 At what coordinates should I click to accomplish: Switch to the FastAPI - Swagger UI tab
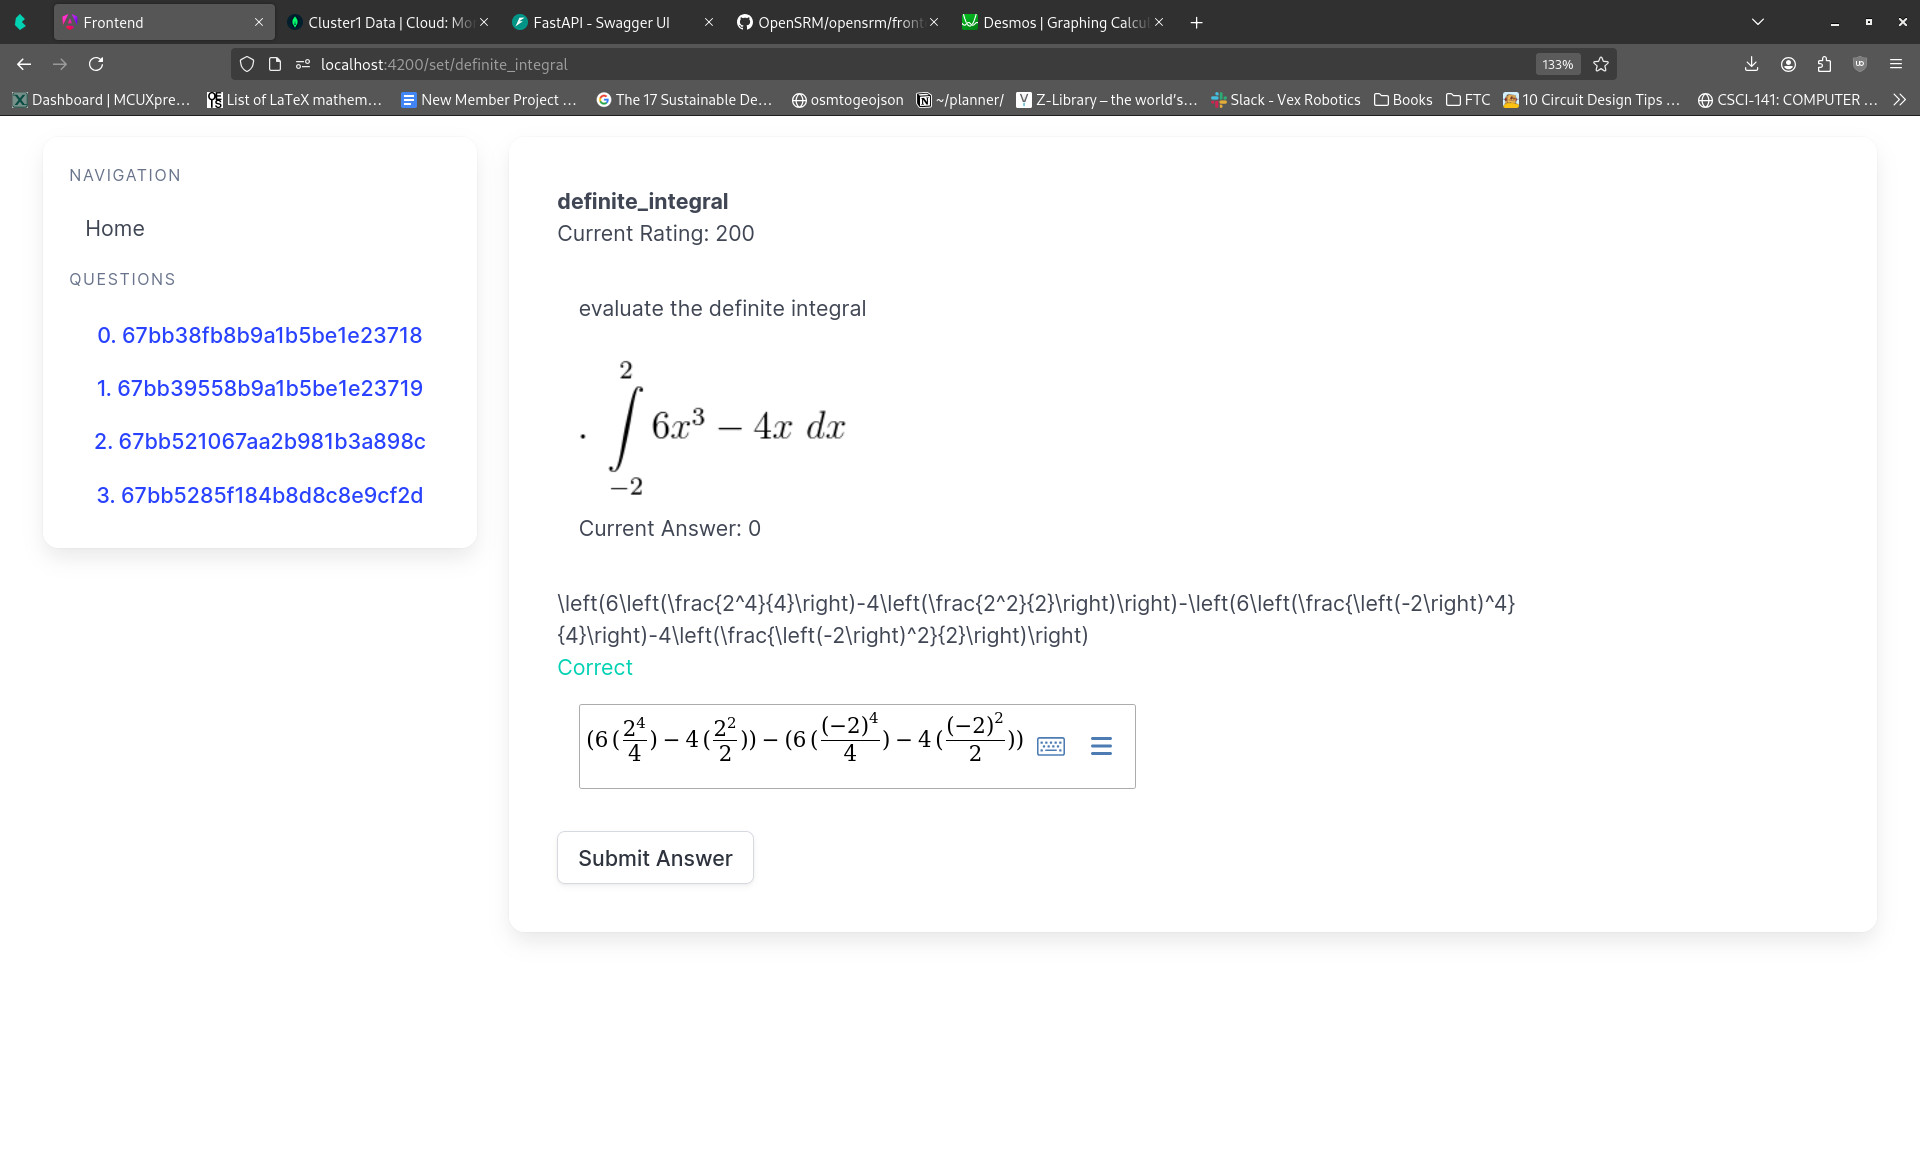600,22
